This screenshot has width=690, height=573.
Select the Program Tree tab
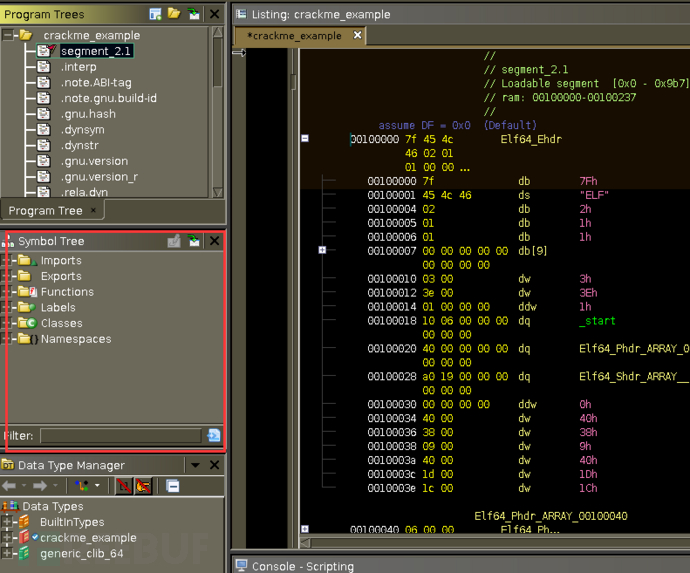pyautogui.click(x=45, y=211)
